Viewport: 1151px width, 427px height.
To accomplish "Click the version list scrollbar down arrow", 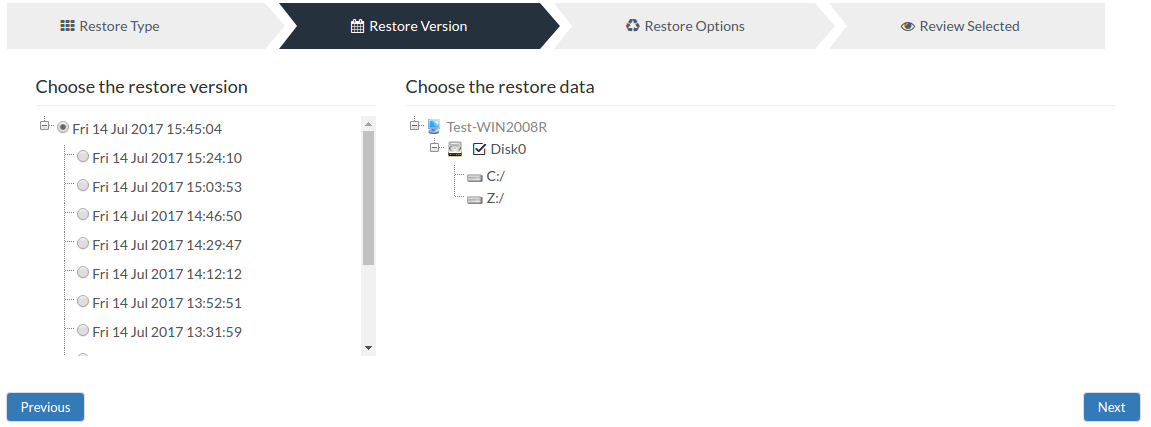I will (x=368, y=348).
